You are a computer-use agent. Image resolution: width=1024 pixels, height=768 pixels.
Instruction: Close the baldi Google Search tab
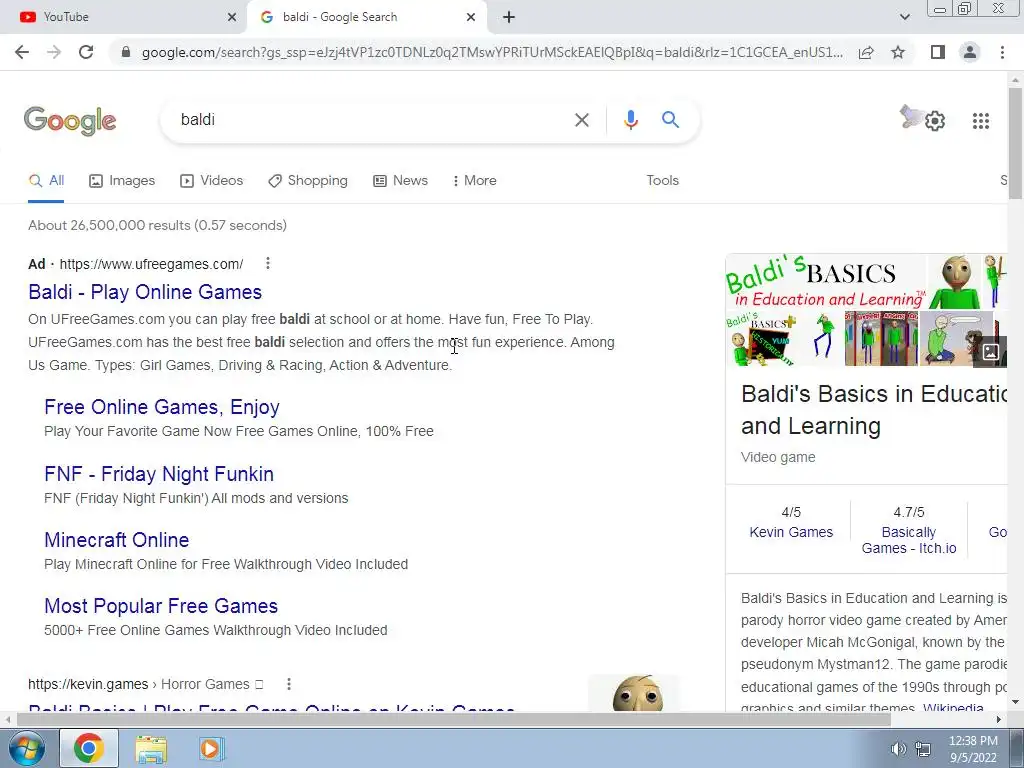[471, 17]
